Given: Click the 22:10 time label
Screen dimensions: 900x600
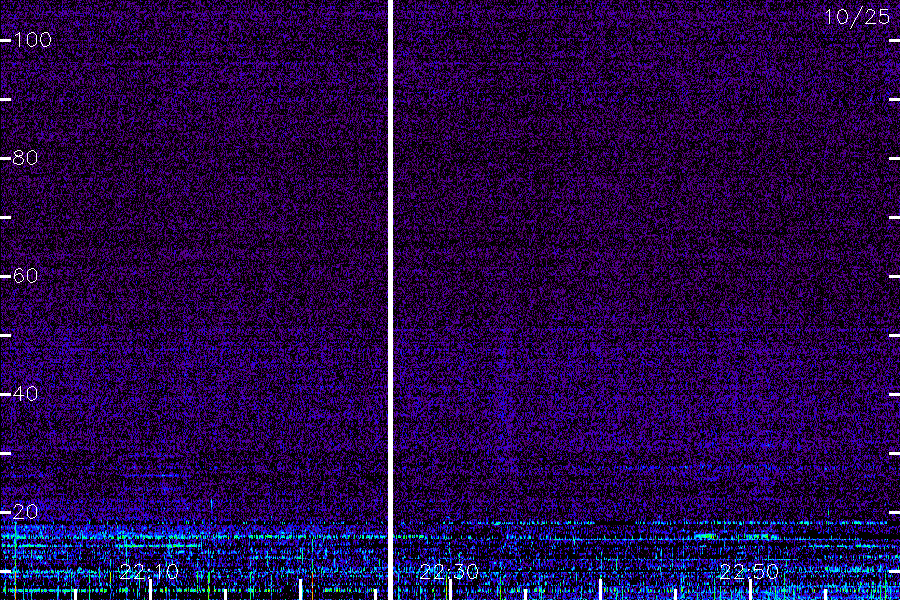Looking at the screenshot, I should (x=149, y=572).
